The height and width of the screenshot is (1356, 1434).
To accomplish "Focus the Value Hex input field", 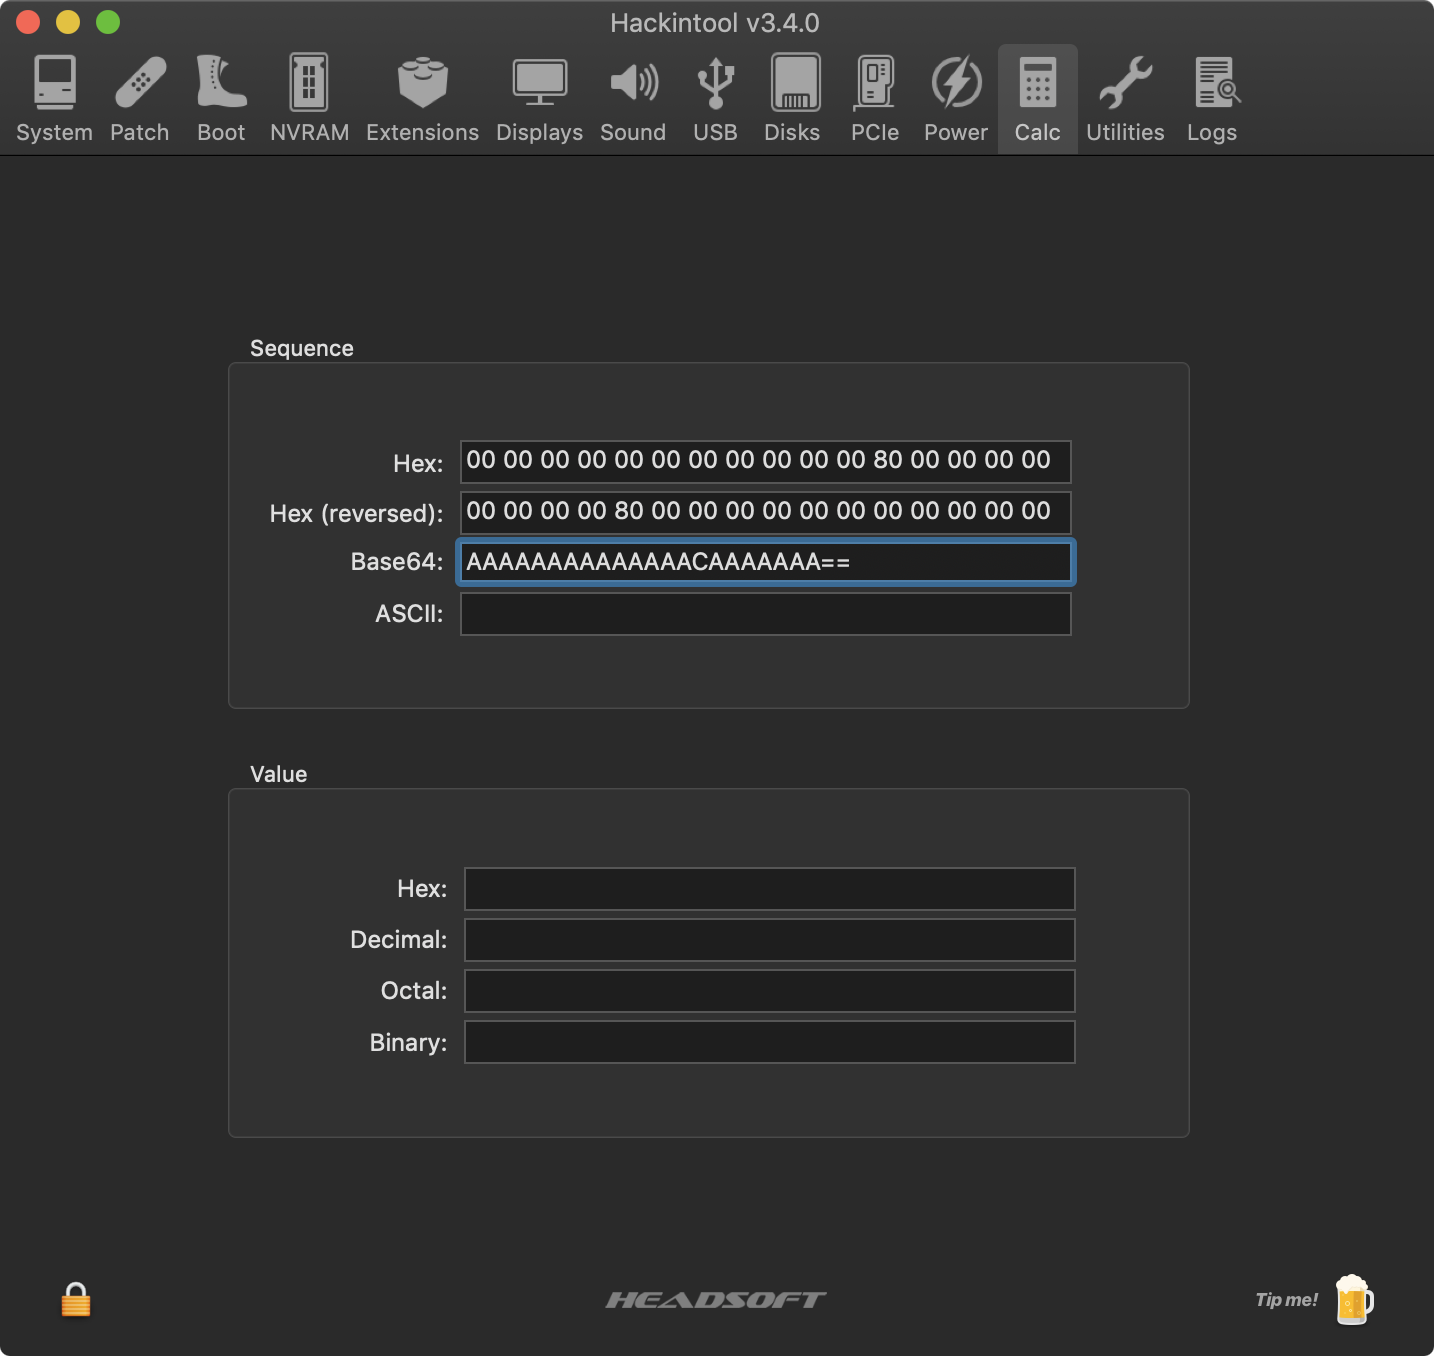I will [x=770, y=889].
